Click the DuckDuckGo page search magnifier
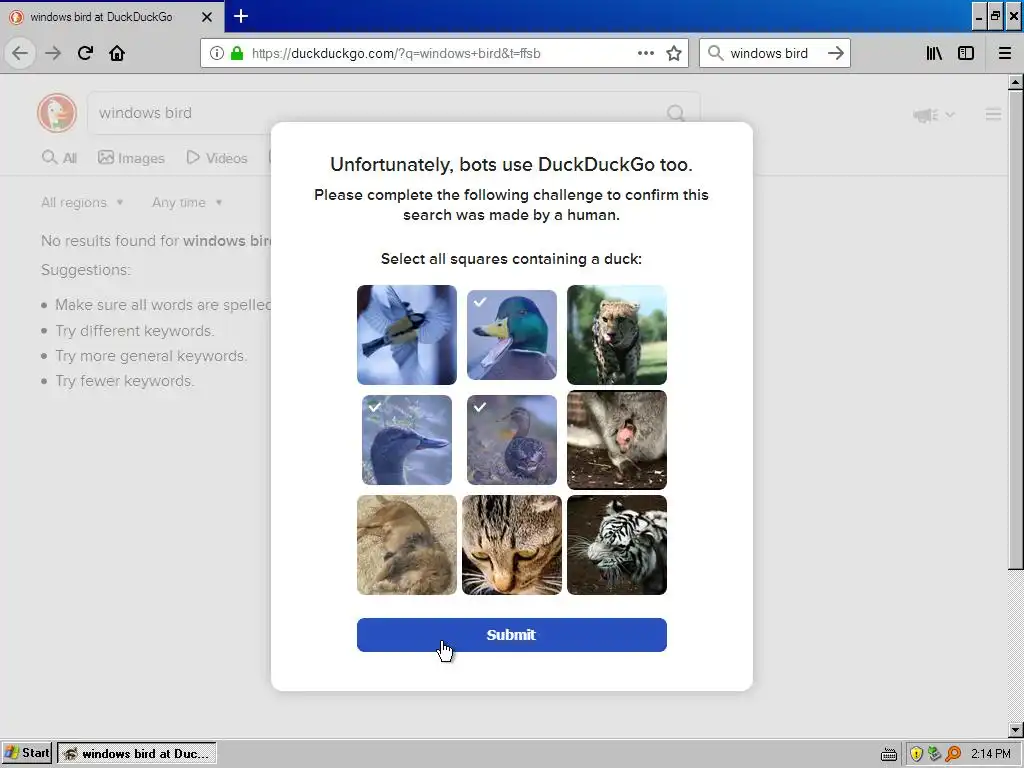 tap(676, 114)
